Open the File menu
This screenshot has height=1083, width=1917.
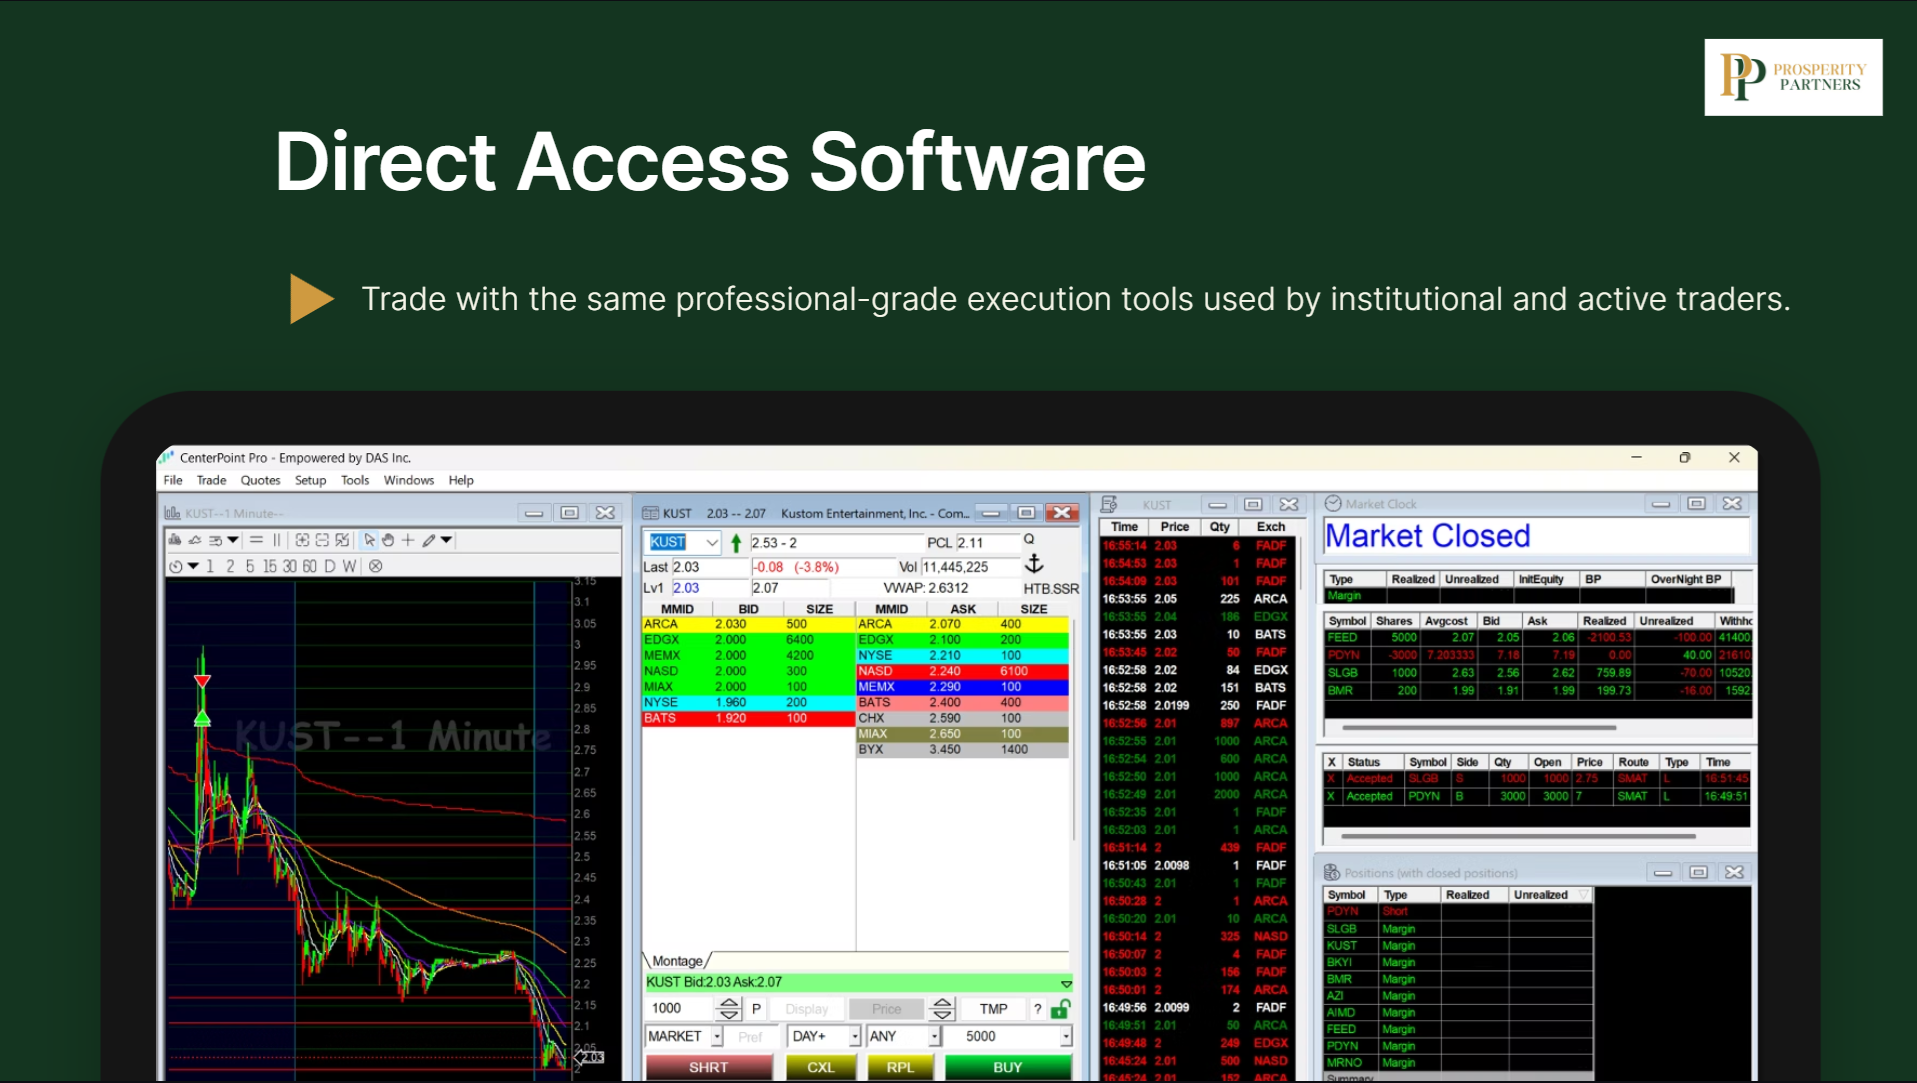[173, 480]
